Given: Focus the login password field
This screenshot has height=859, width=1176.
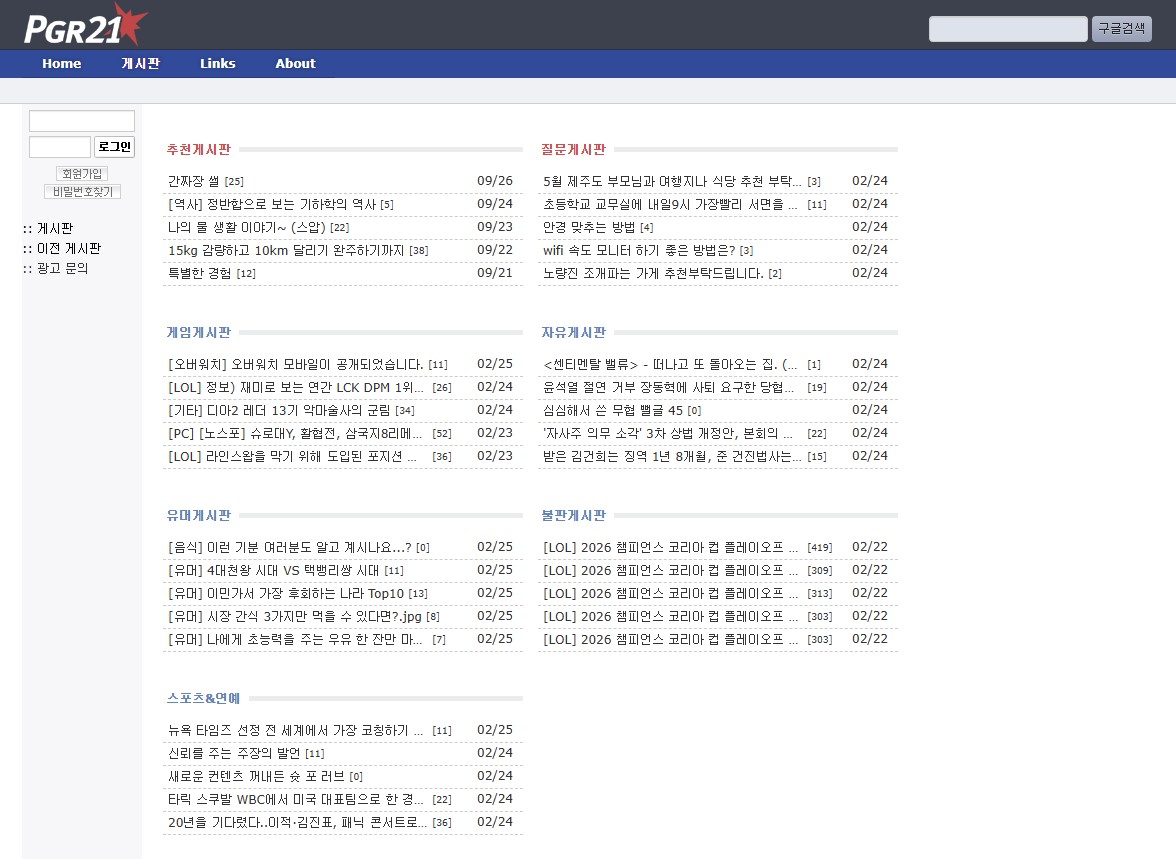Looking at the screenshot, I should pos(60,147).
